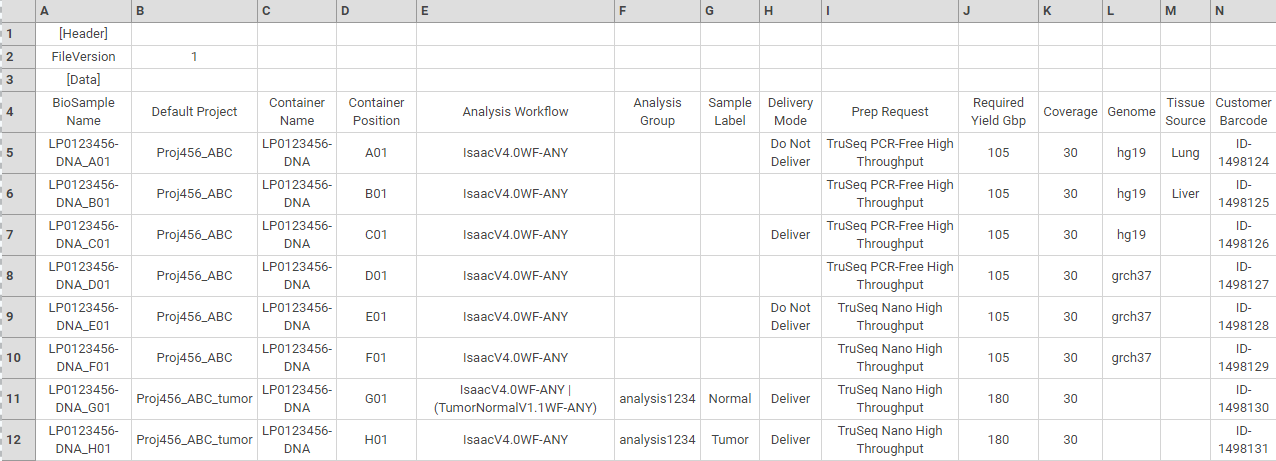
Task: Click the Prep Request header cell
Action: coord(890,112)
